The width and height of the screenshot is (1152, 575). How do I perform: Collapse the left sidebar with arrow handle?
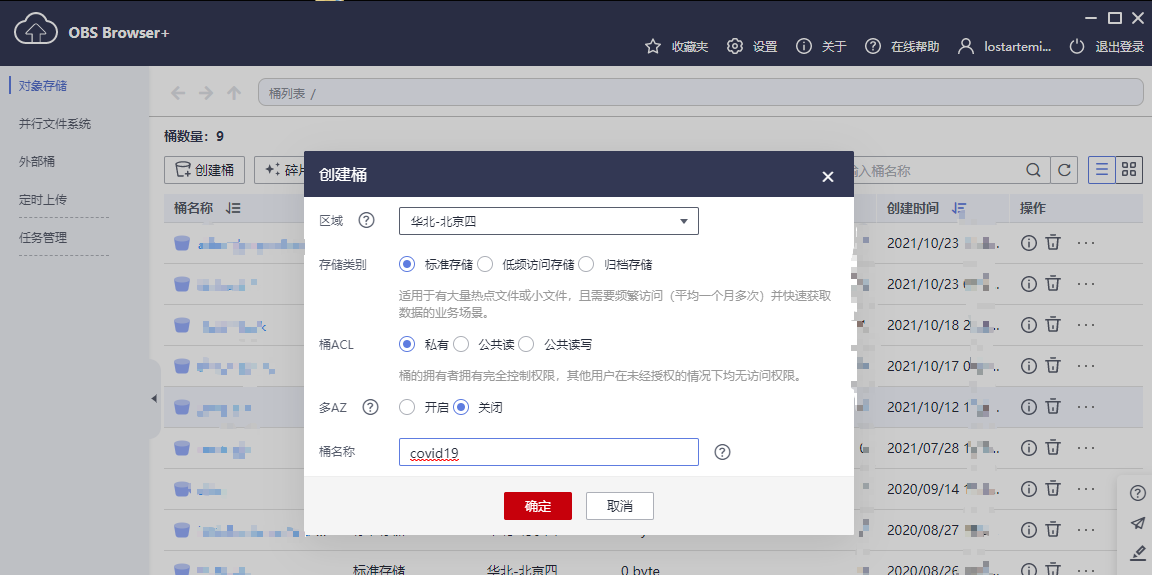[154, 398]
